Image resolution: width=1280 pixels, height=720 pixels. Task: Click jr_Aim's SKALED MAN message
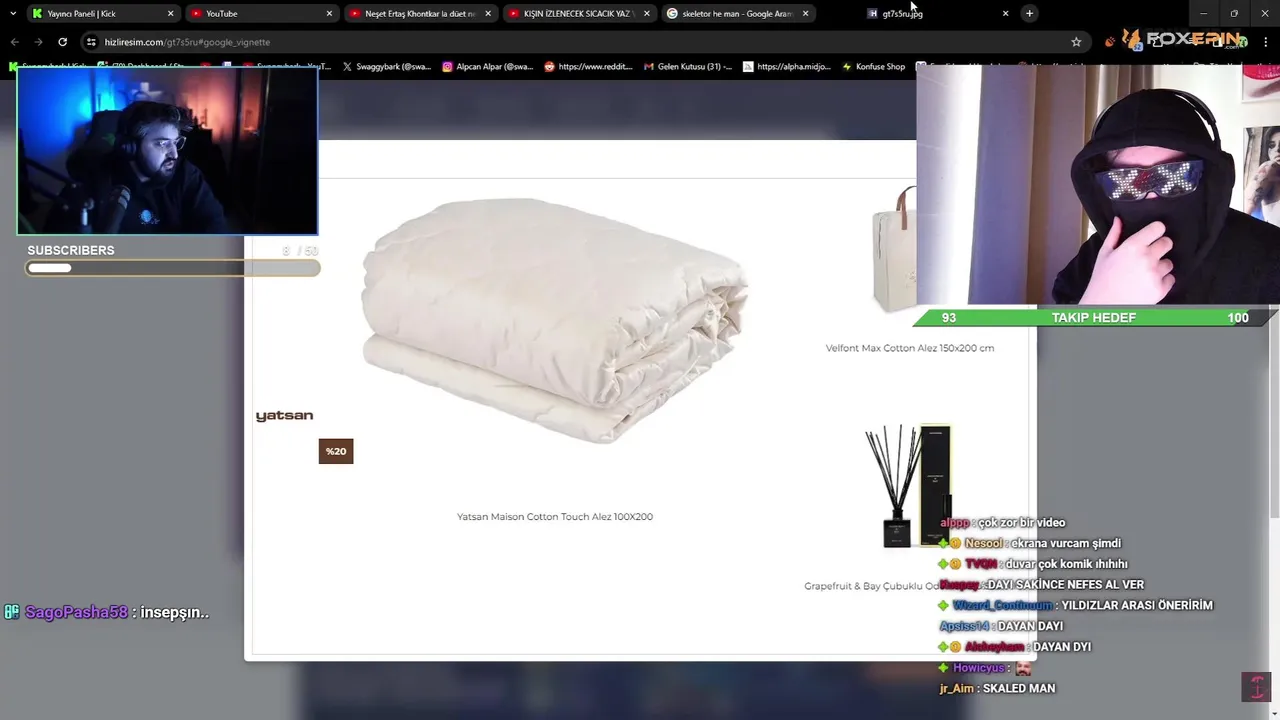[997, 688]
